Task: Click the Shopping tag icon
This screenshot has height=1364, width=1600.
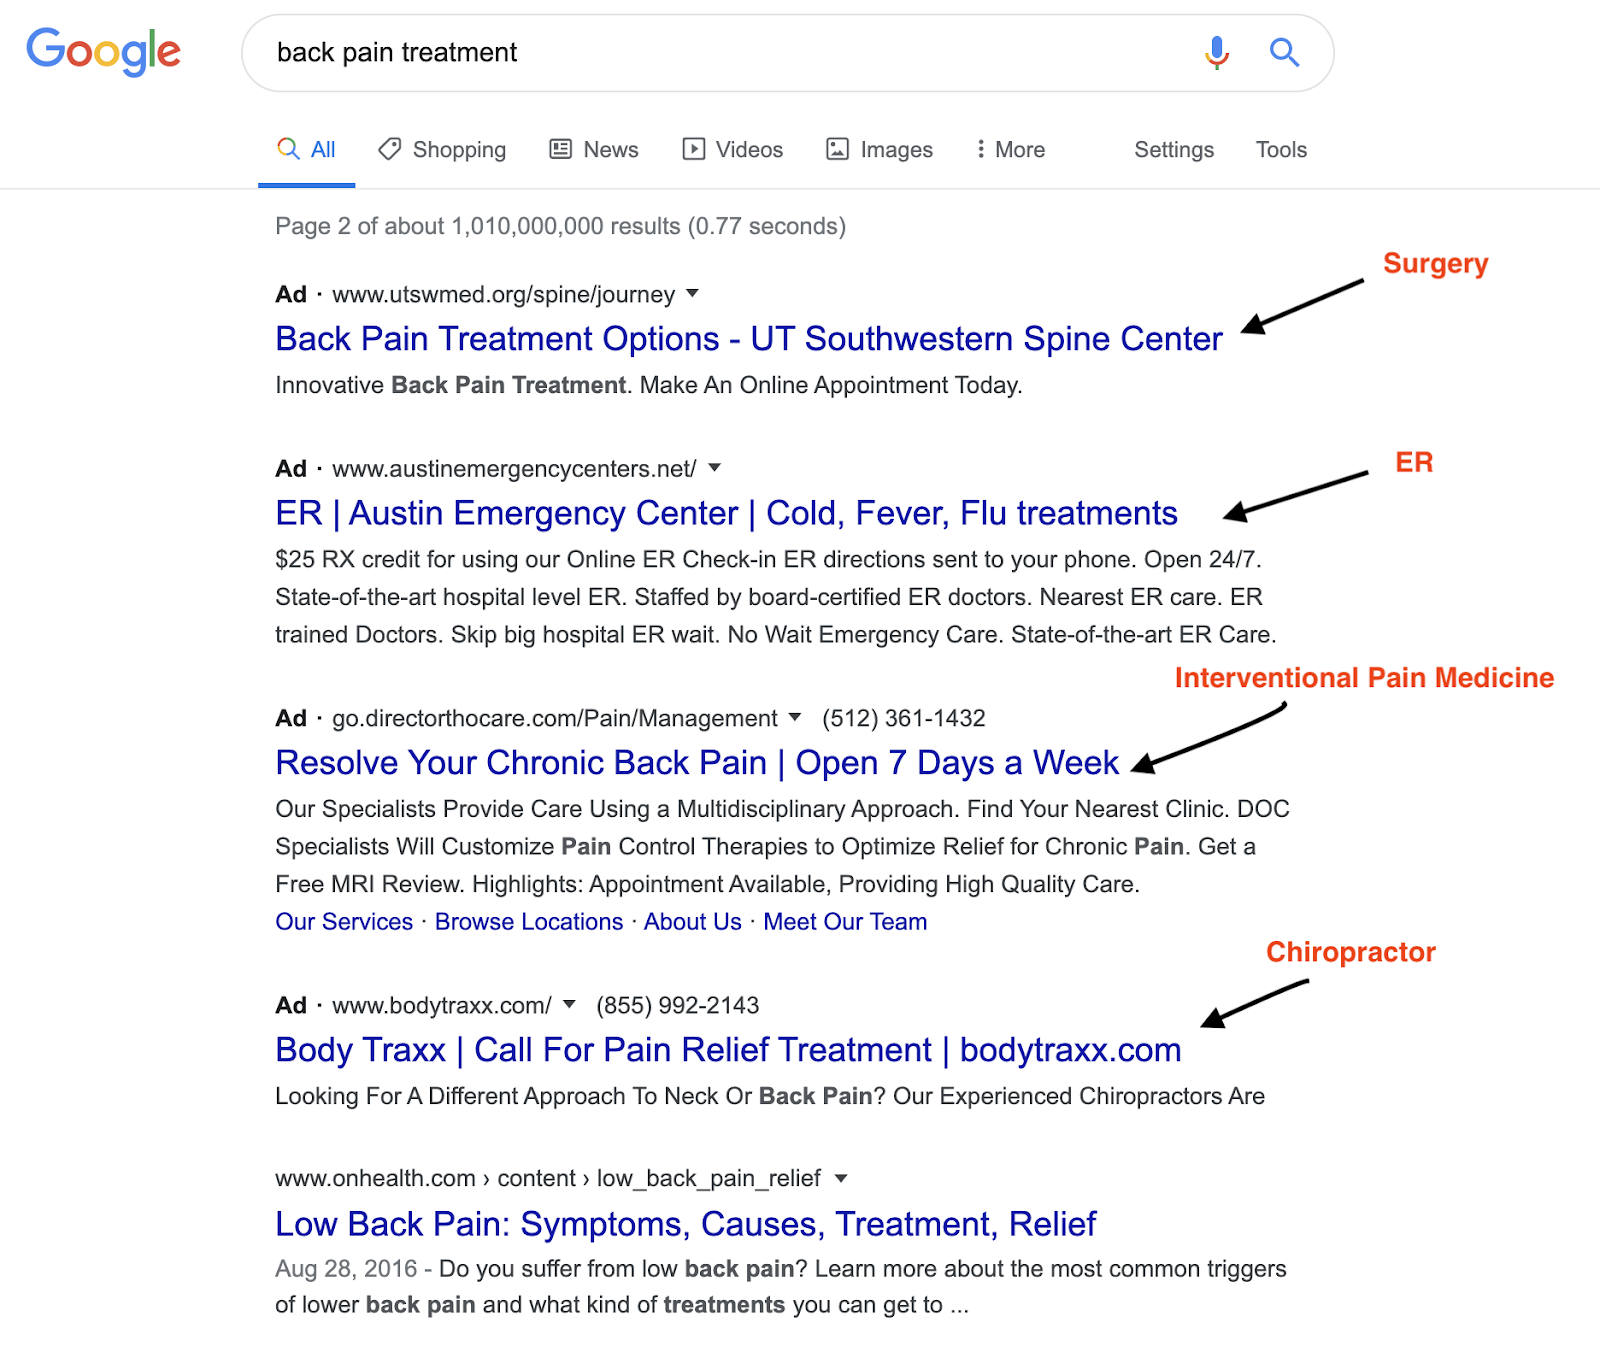Action: click(x=389, y=149)
